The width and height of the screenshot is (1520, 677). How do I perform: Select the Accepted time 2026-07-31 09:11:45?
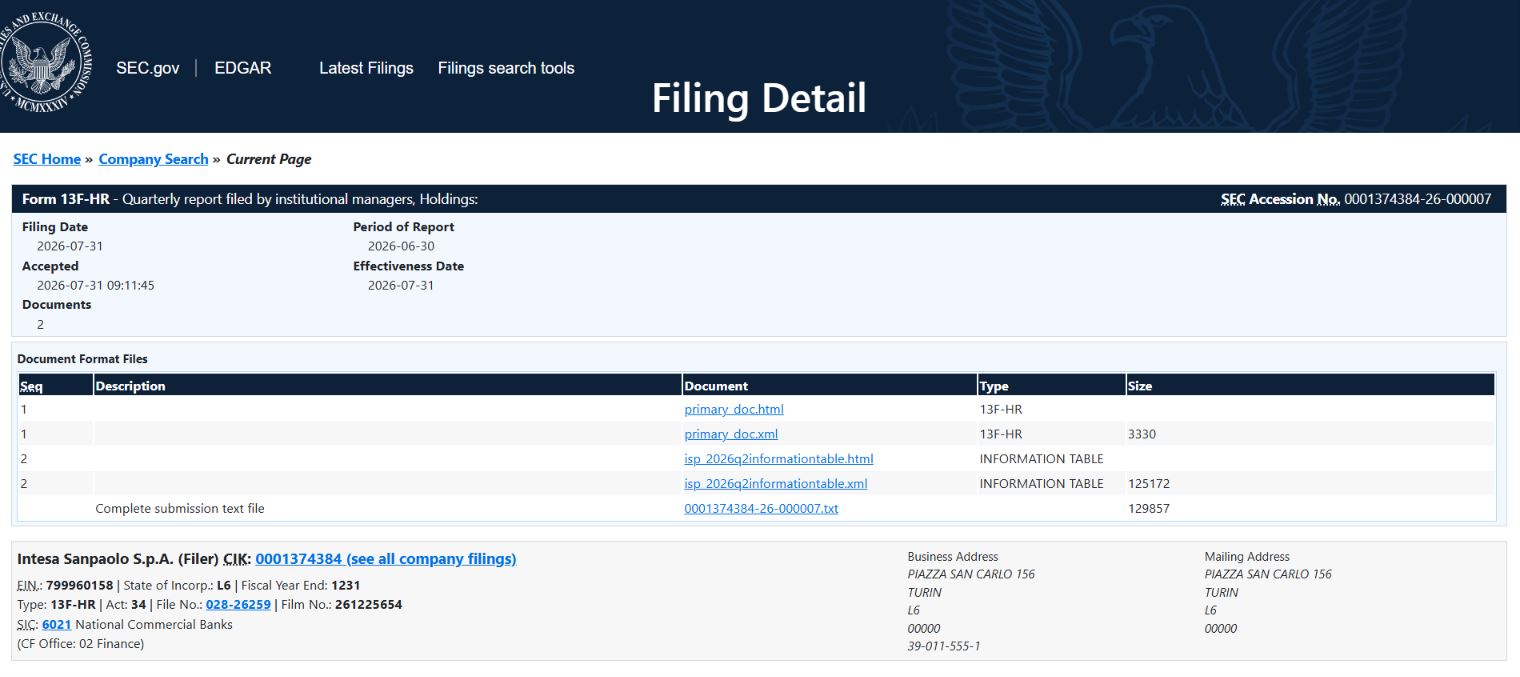click(x=96, y=285)
